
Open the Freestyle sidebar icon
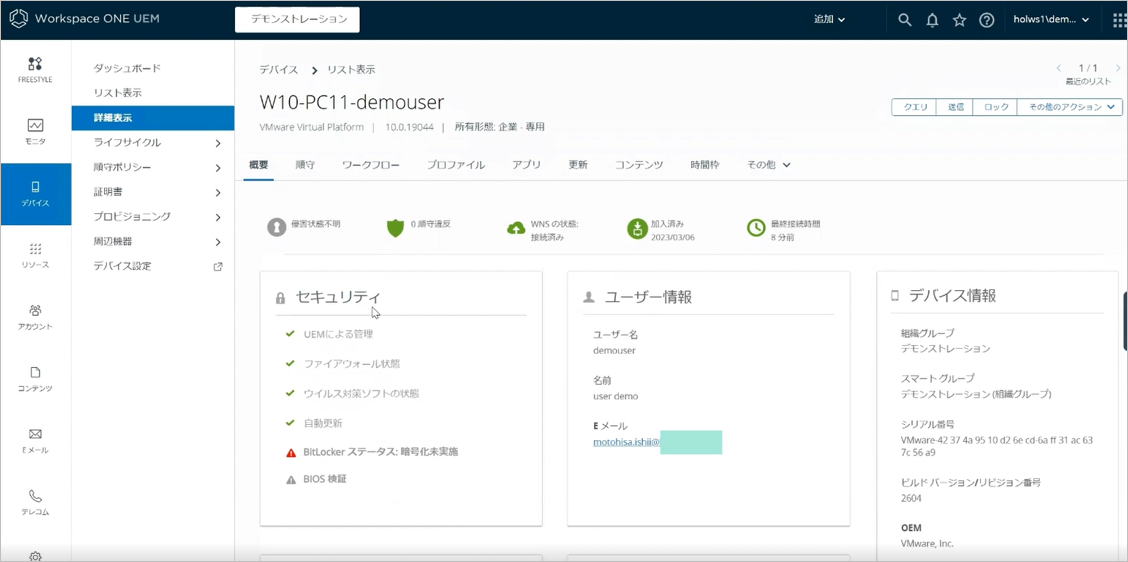tap(35, 69)
